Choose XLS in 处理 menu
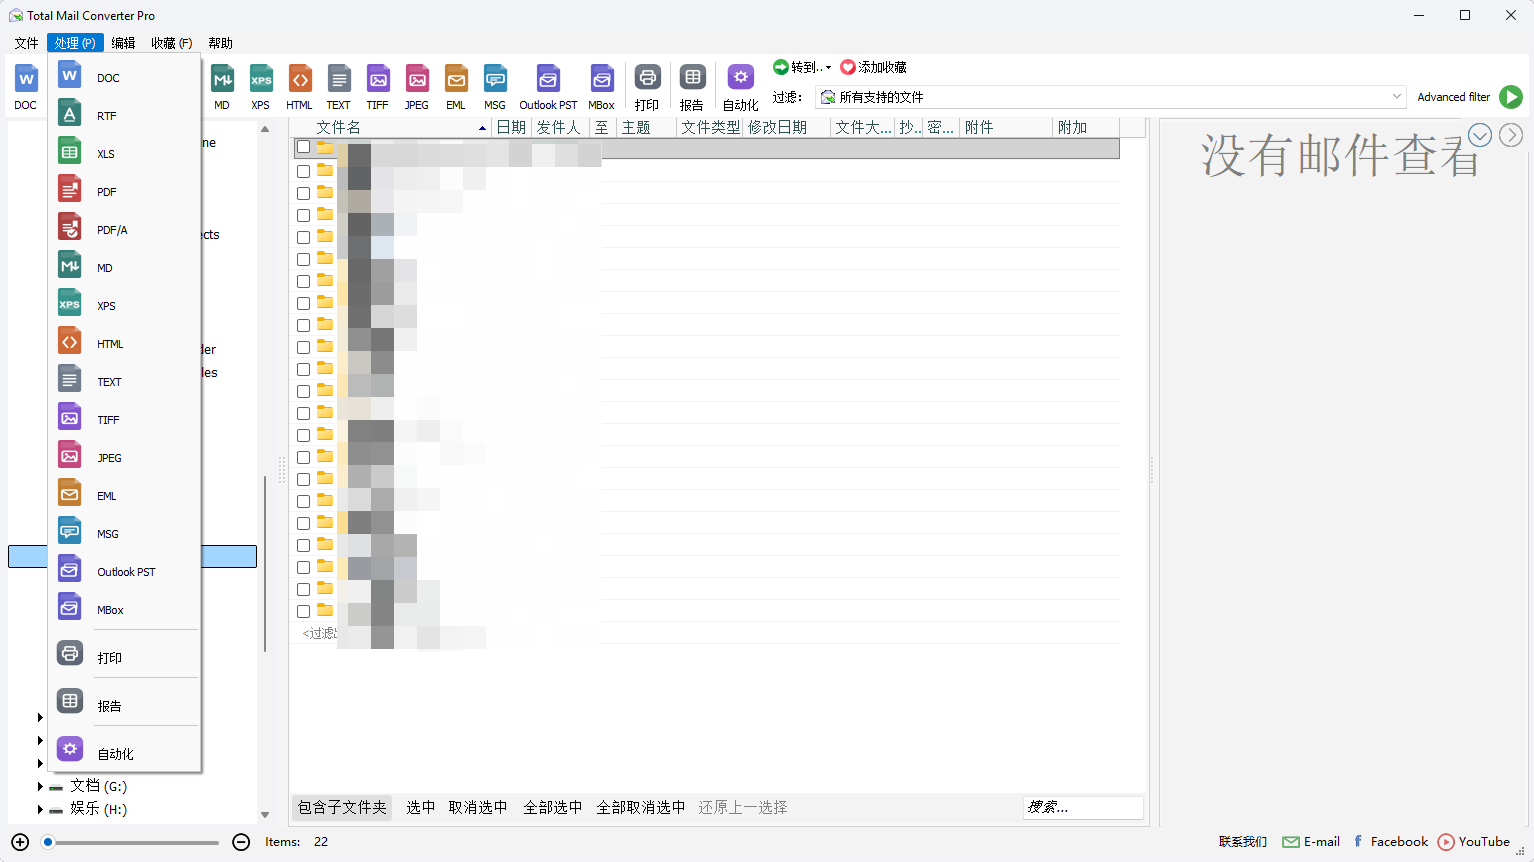1534x862 pixels. coord(125,153)
